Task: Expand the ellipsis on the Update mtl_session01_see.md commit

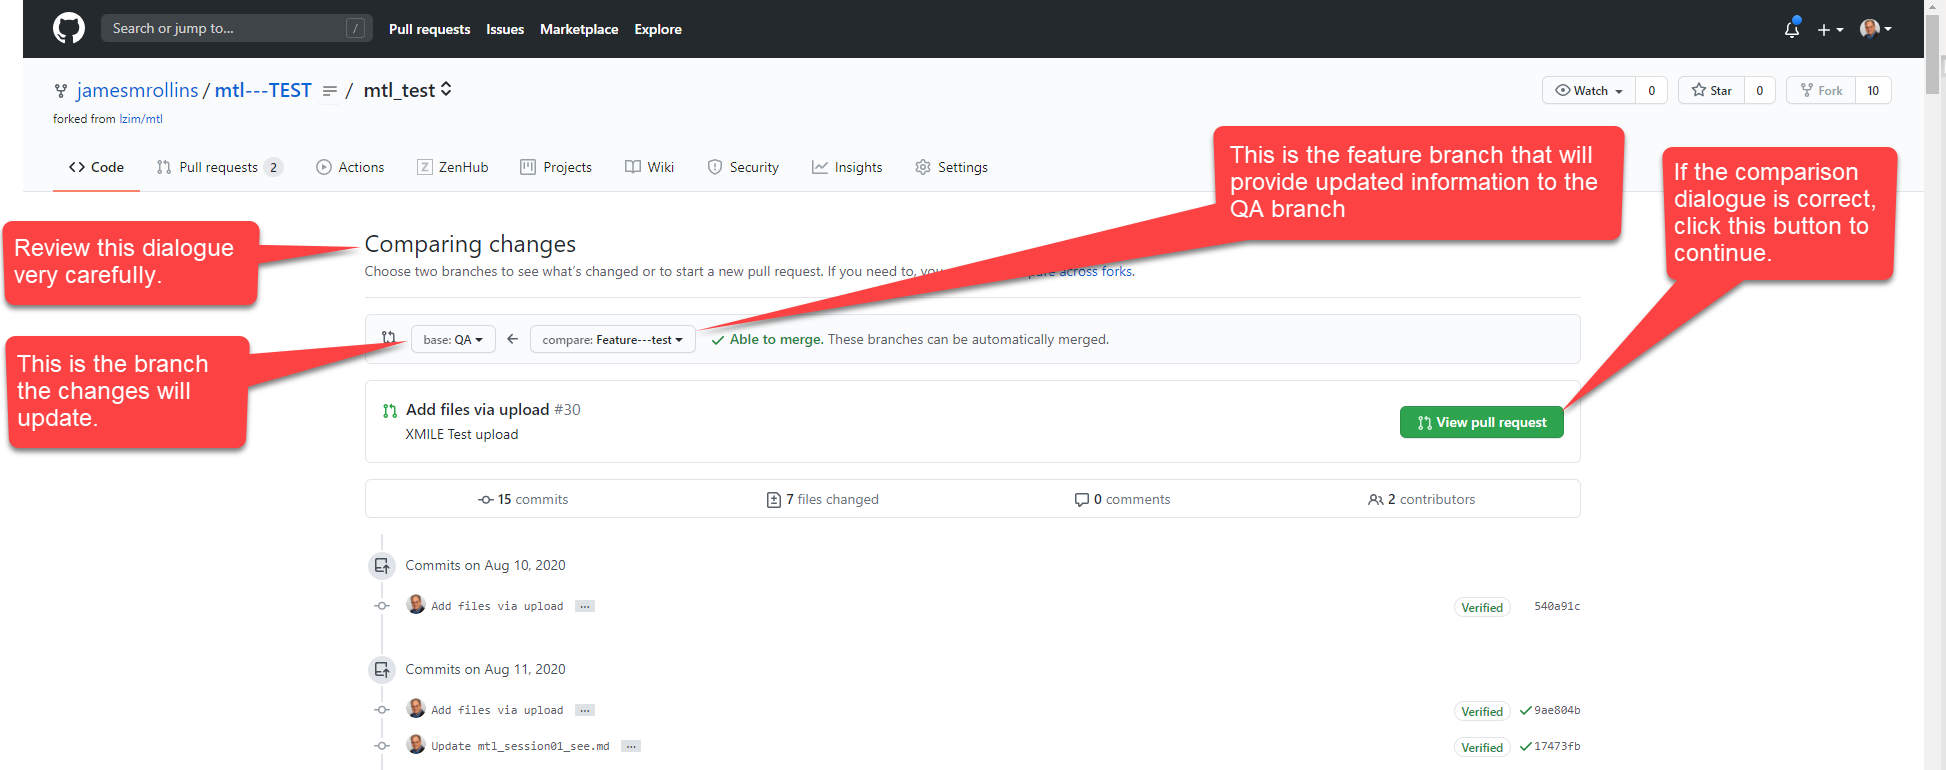Action: [631, 746]
